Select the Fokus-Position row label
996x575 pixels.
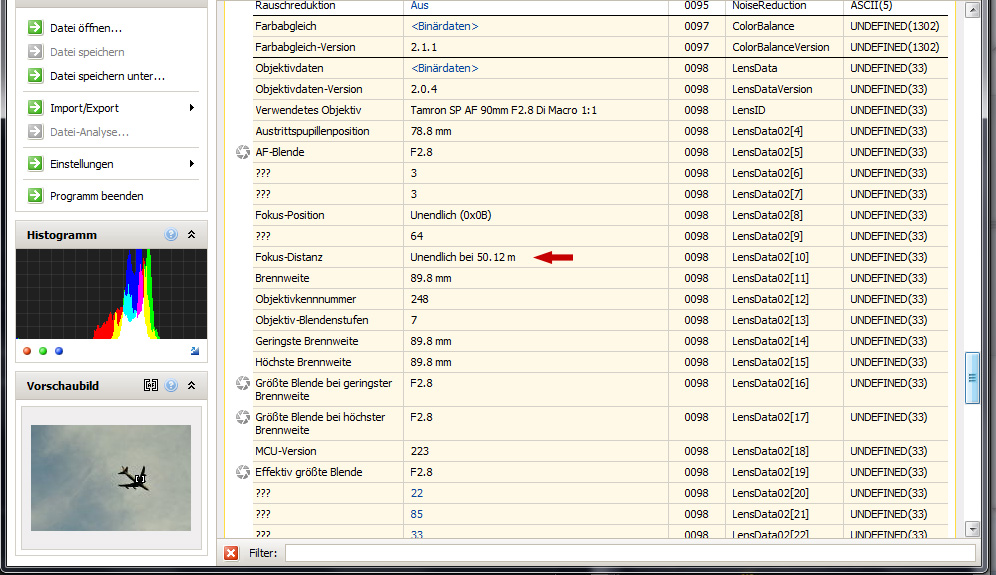point(290,215)
